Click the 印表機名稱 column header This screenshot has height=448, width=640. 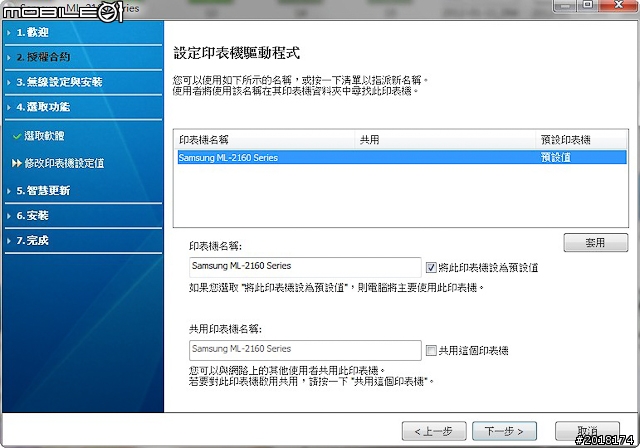(x=264, y=140)
